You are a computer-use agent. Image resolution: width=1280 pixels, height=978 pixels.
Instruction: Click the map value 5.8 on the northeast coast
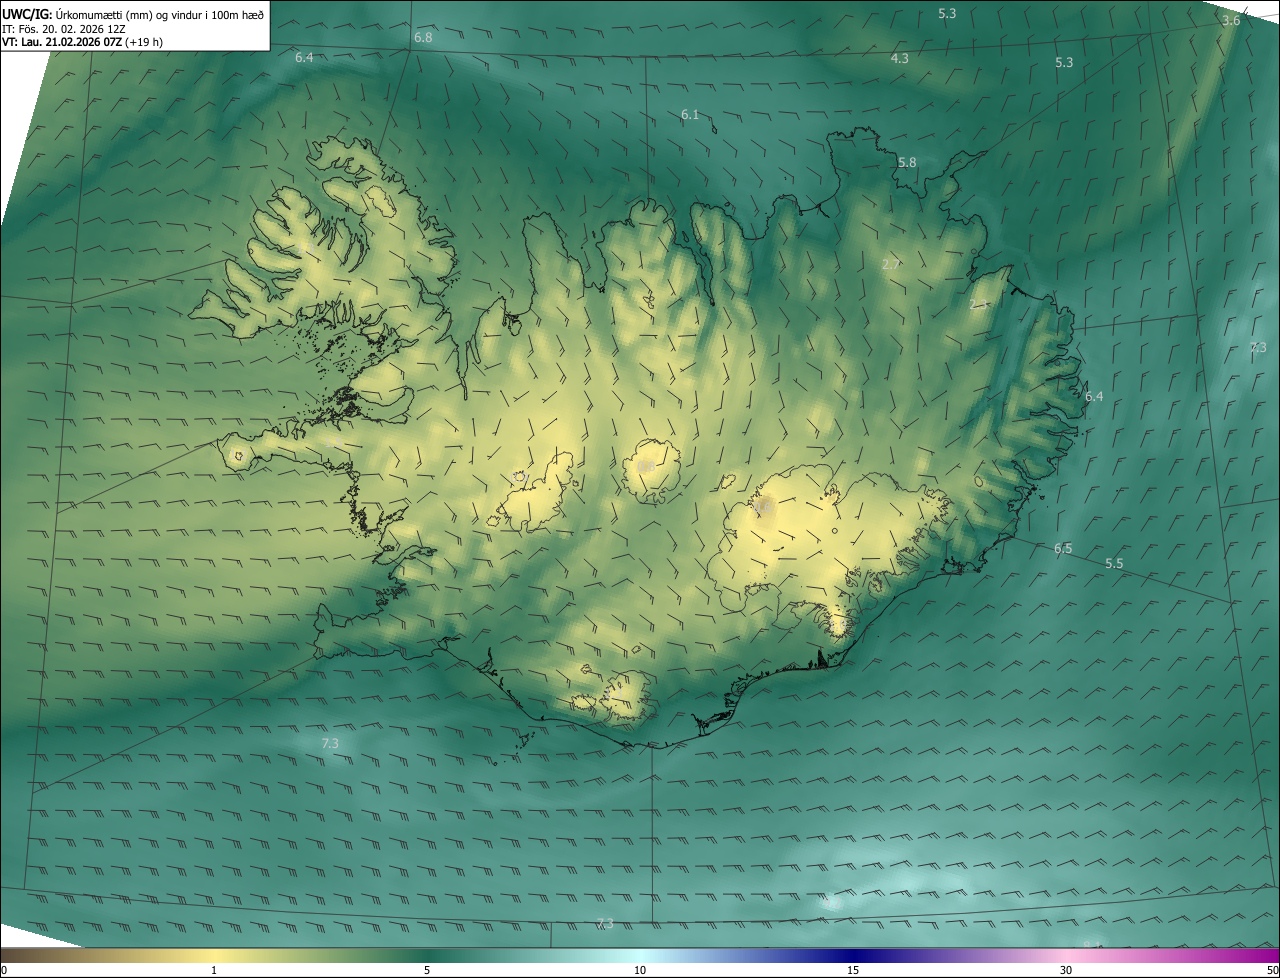pos(907,162)
